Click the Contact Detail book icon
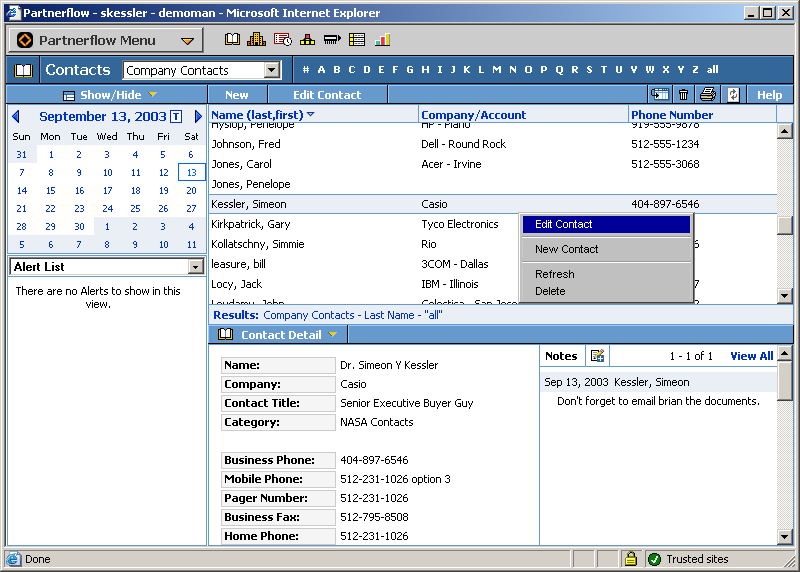 tap(226, 334)
